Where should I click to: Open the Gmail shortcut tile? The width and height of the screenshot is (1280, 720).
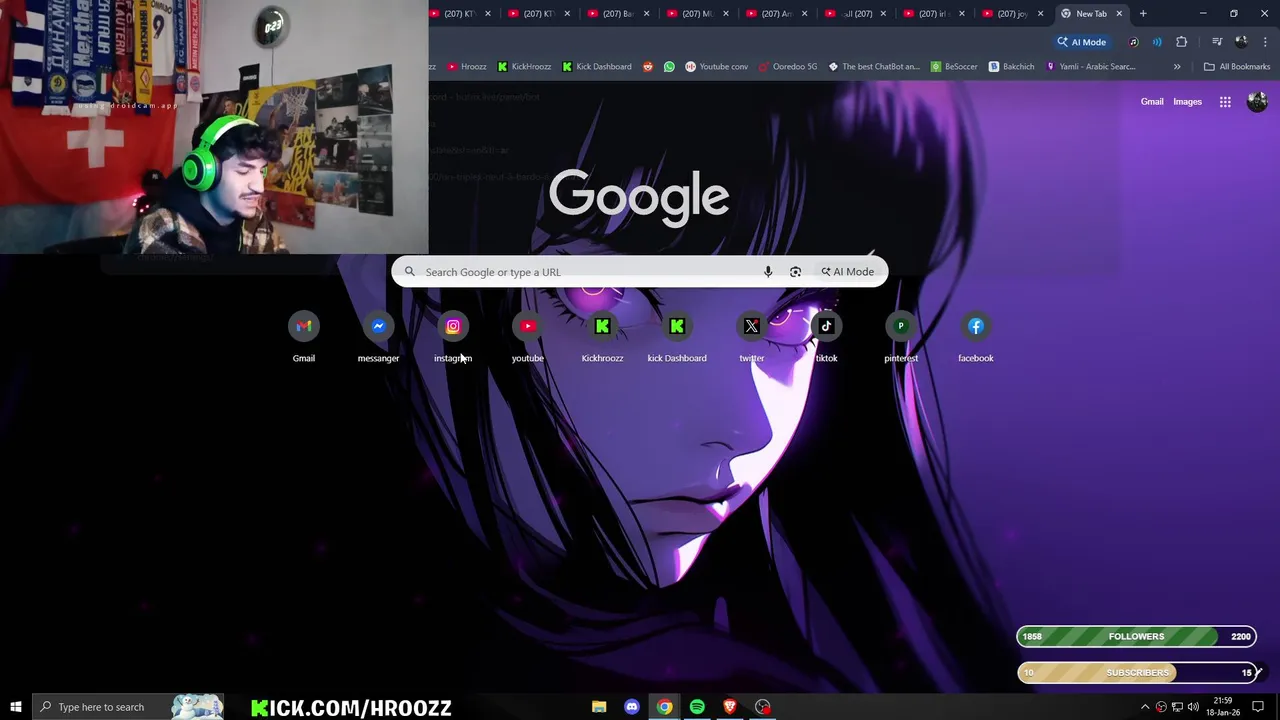click(304, 338)
